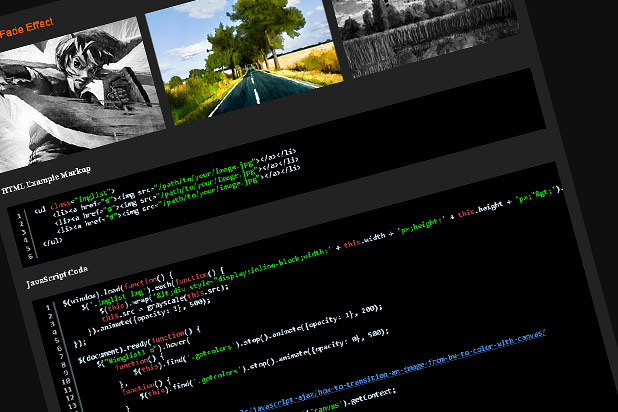Open the blue how-to-transition-an-image URL link
618x412 pixels.
pyautogui.click(x=392, y=372)
